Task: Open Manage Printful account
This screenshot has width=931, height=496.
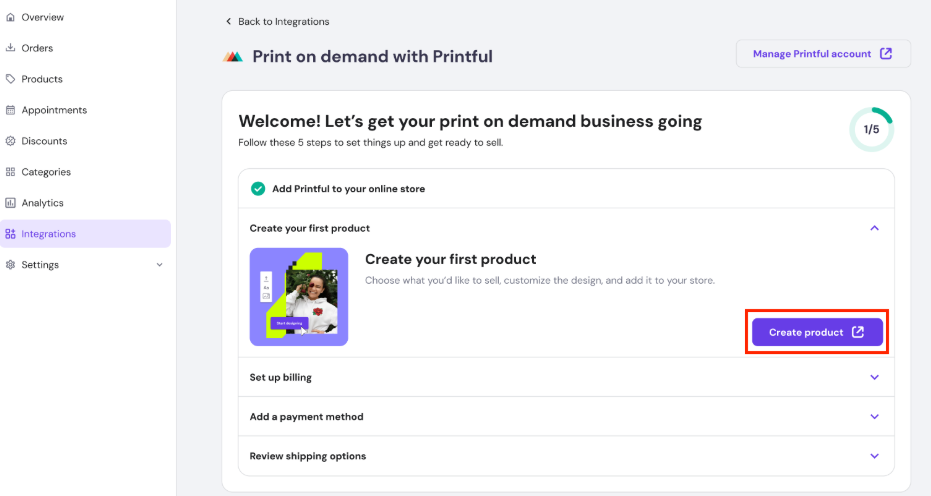Action: tap(822, 54)
